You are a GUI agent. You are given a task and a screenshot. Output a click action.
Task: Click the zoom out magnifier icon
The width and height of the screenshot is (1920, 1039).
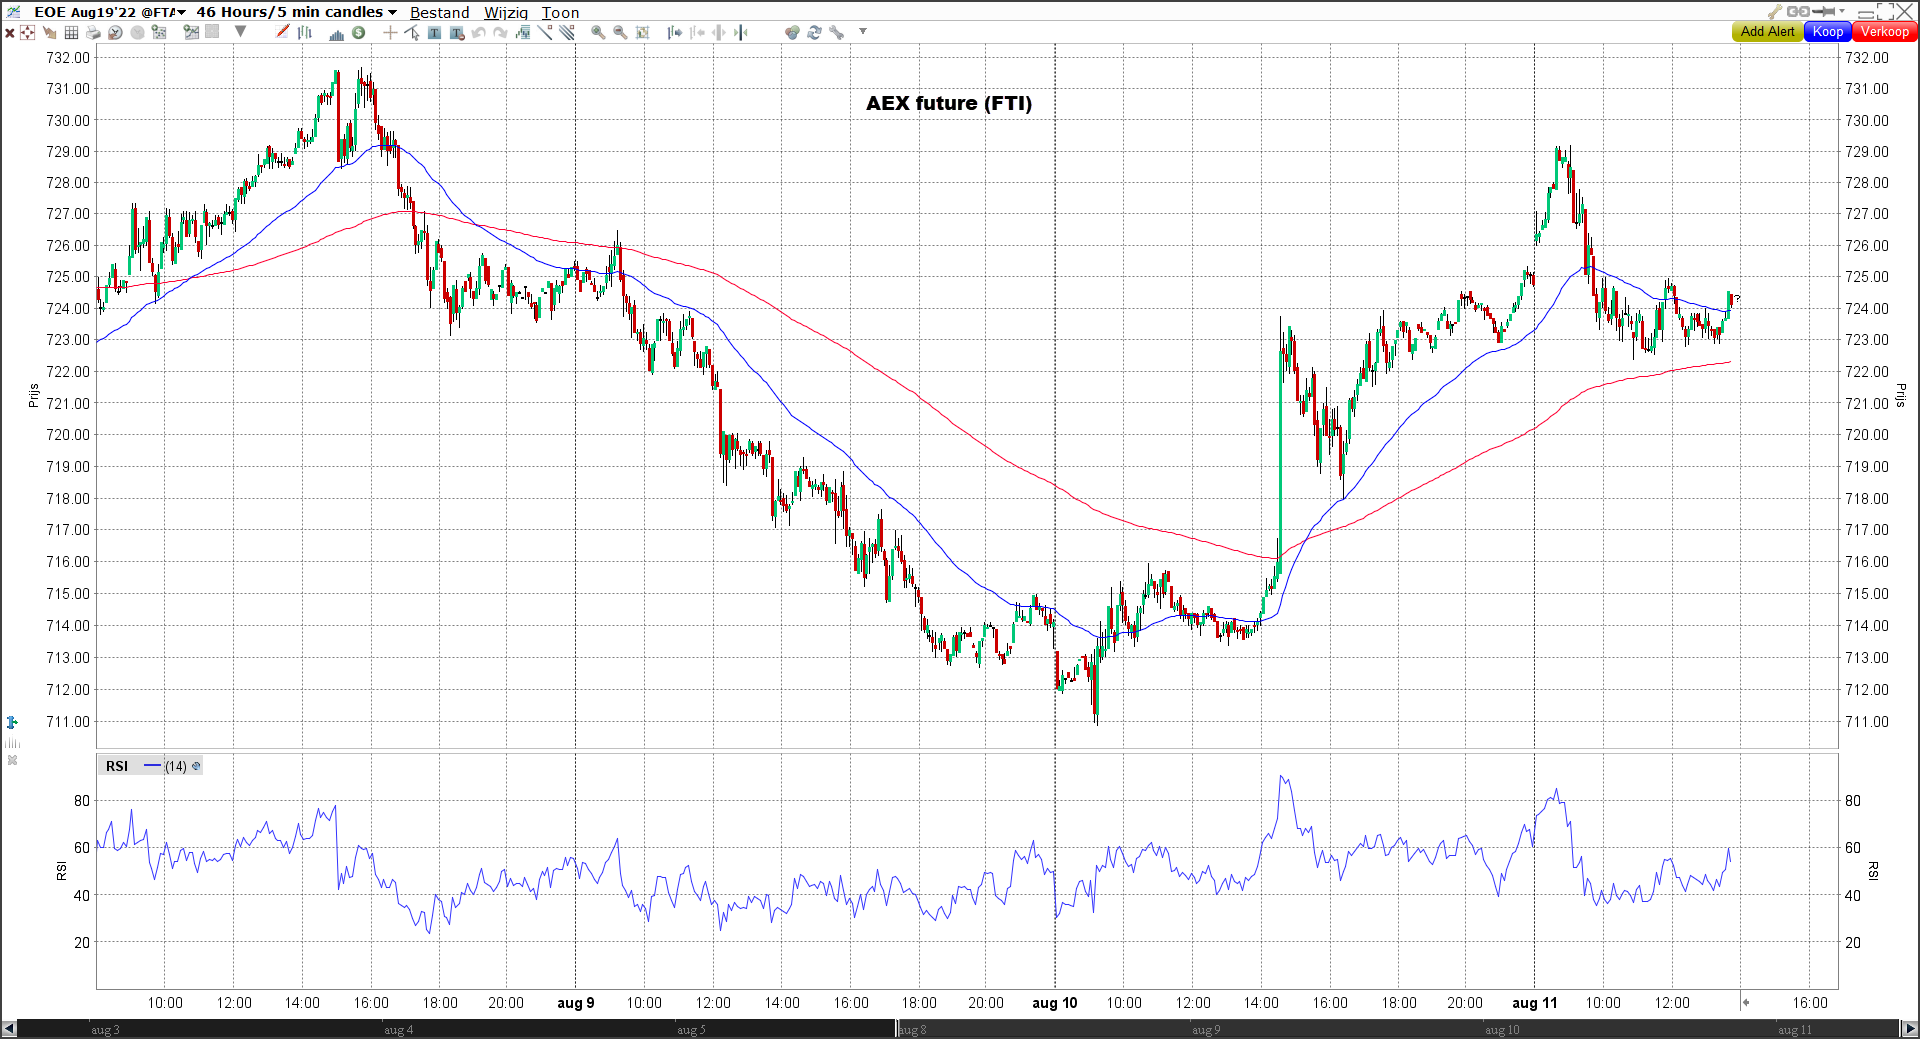tap(620, 32)
